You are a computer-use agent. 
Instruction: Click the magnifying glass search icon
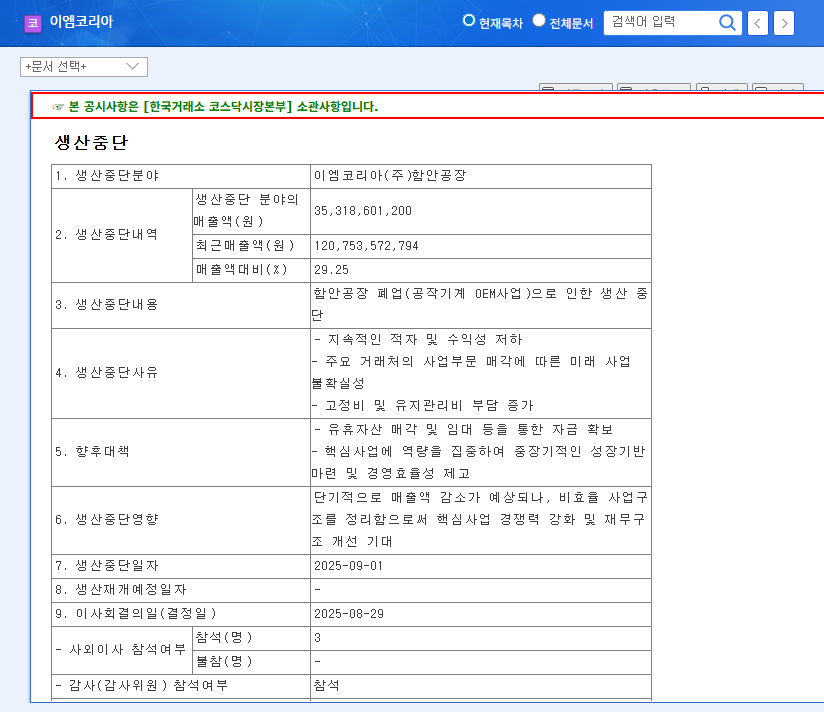coord(727,23)
